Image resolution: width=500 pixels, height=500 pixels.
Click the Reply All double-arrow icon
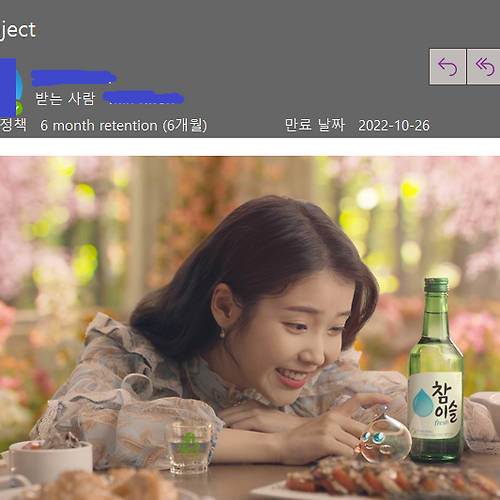484,67
